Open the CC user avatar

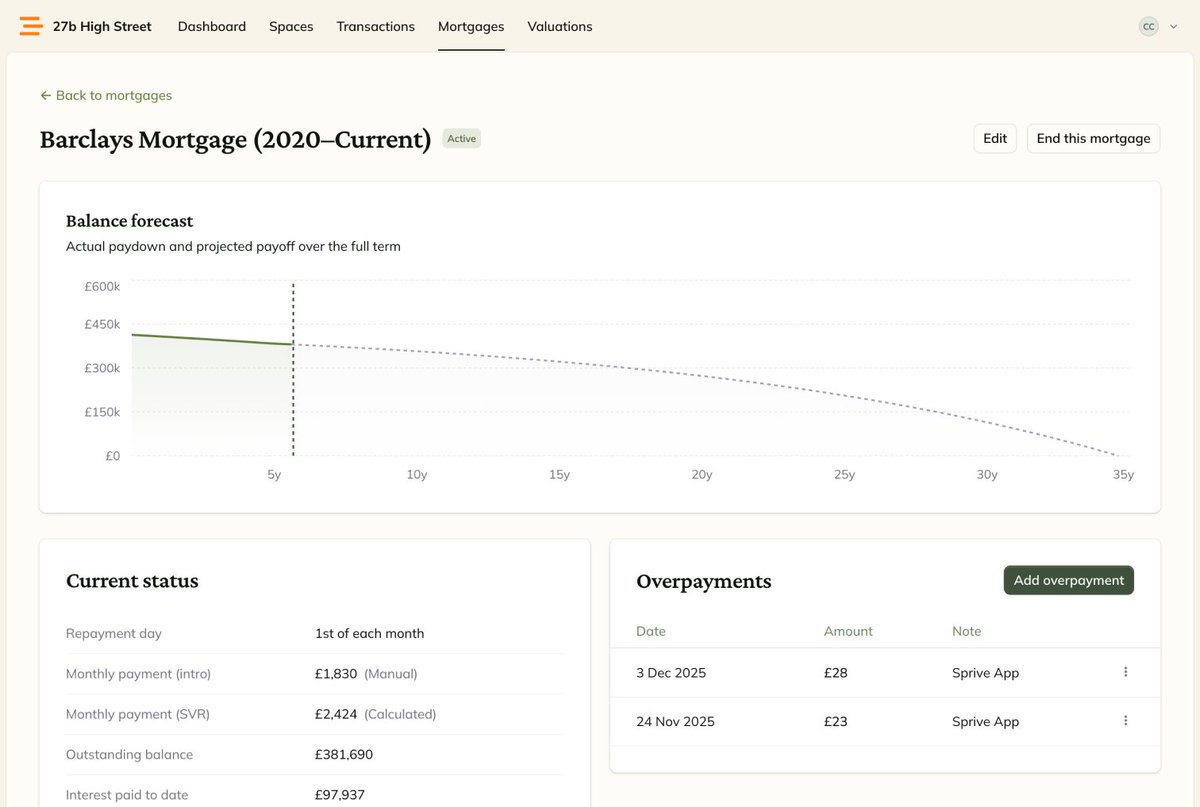(x=1149, y=27)
